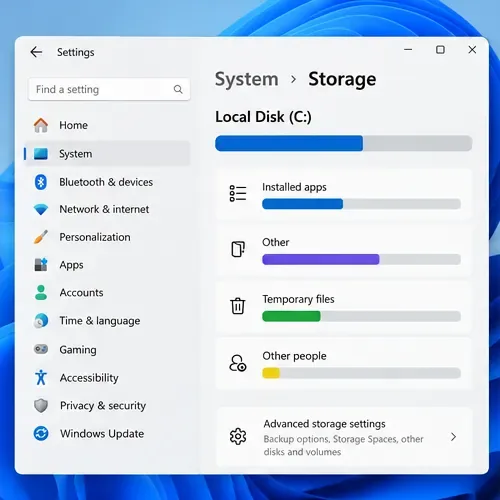Open Installed apps storage details
The height and width of the screenshot is (500, 500).
pos(344,194)
